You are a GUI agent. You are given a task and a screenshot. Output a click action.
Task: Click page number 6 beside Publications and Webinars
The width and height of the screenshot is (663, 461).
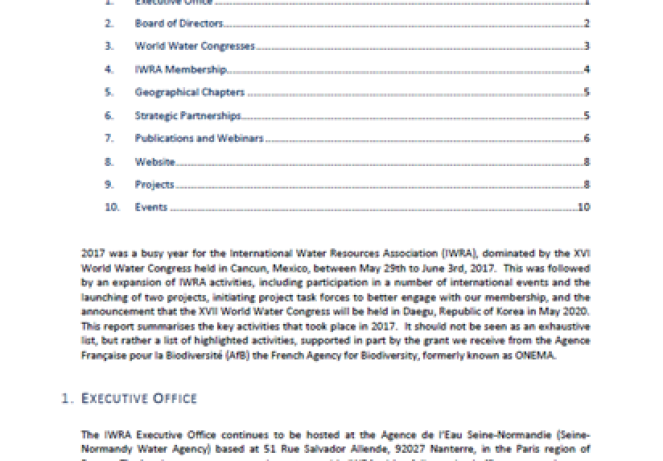coord(586,138)
